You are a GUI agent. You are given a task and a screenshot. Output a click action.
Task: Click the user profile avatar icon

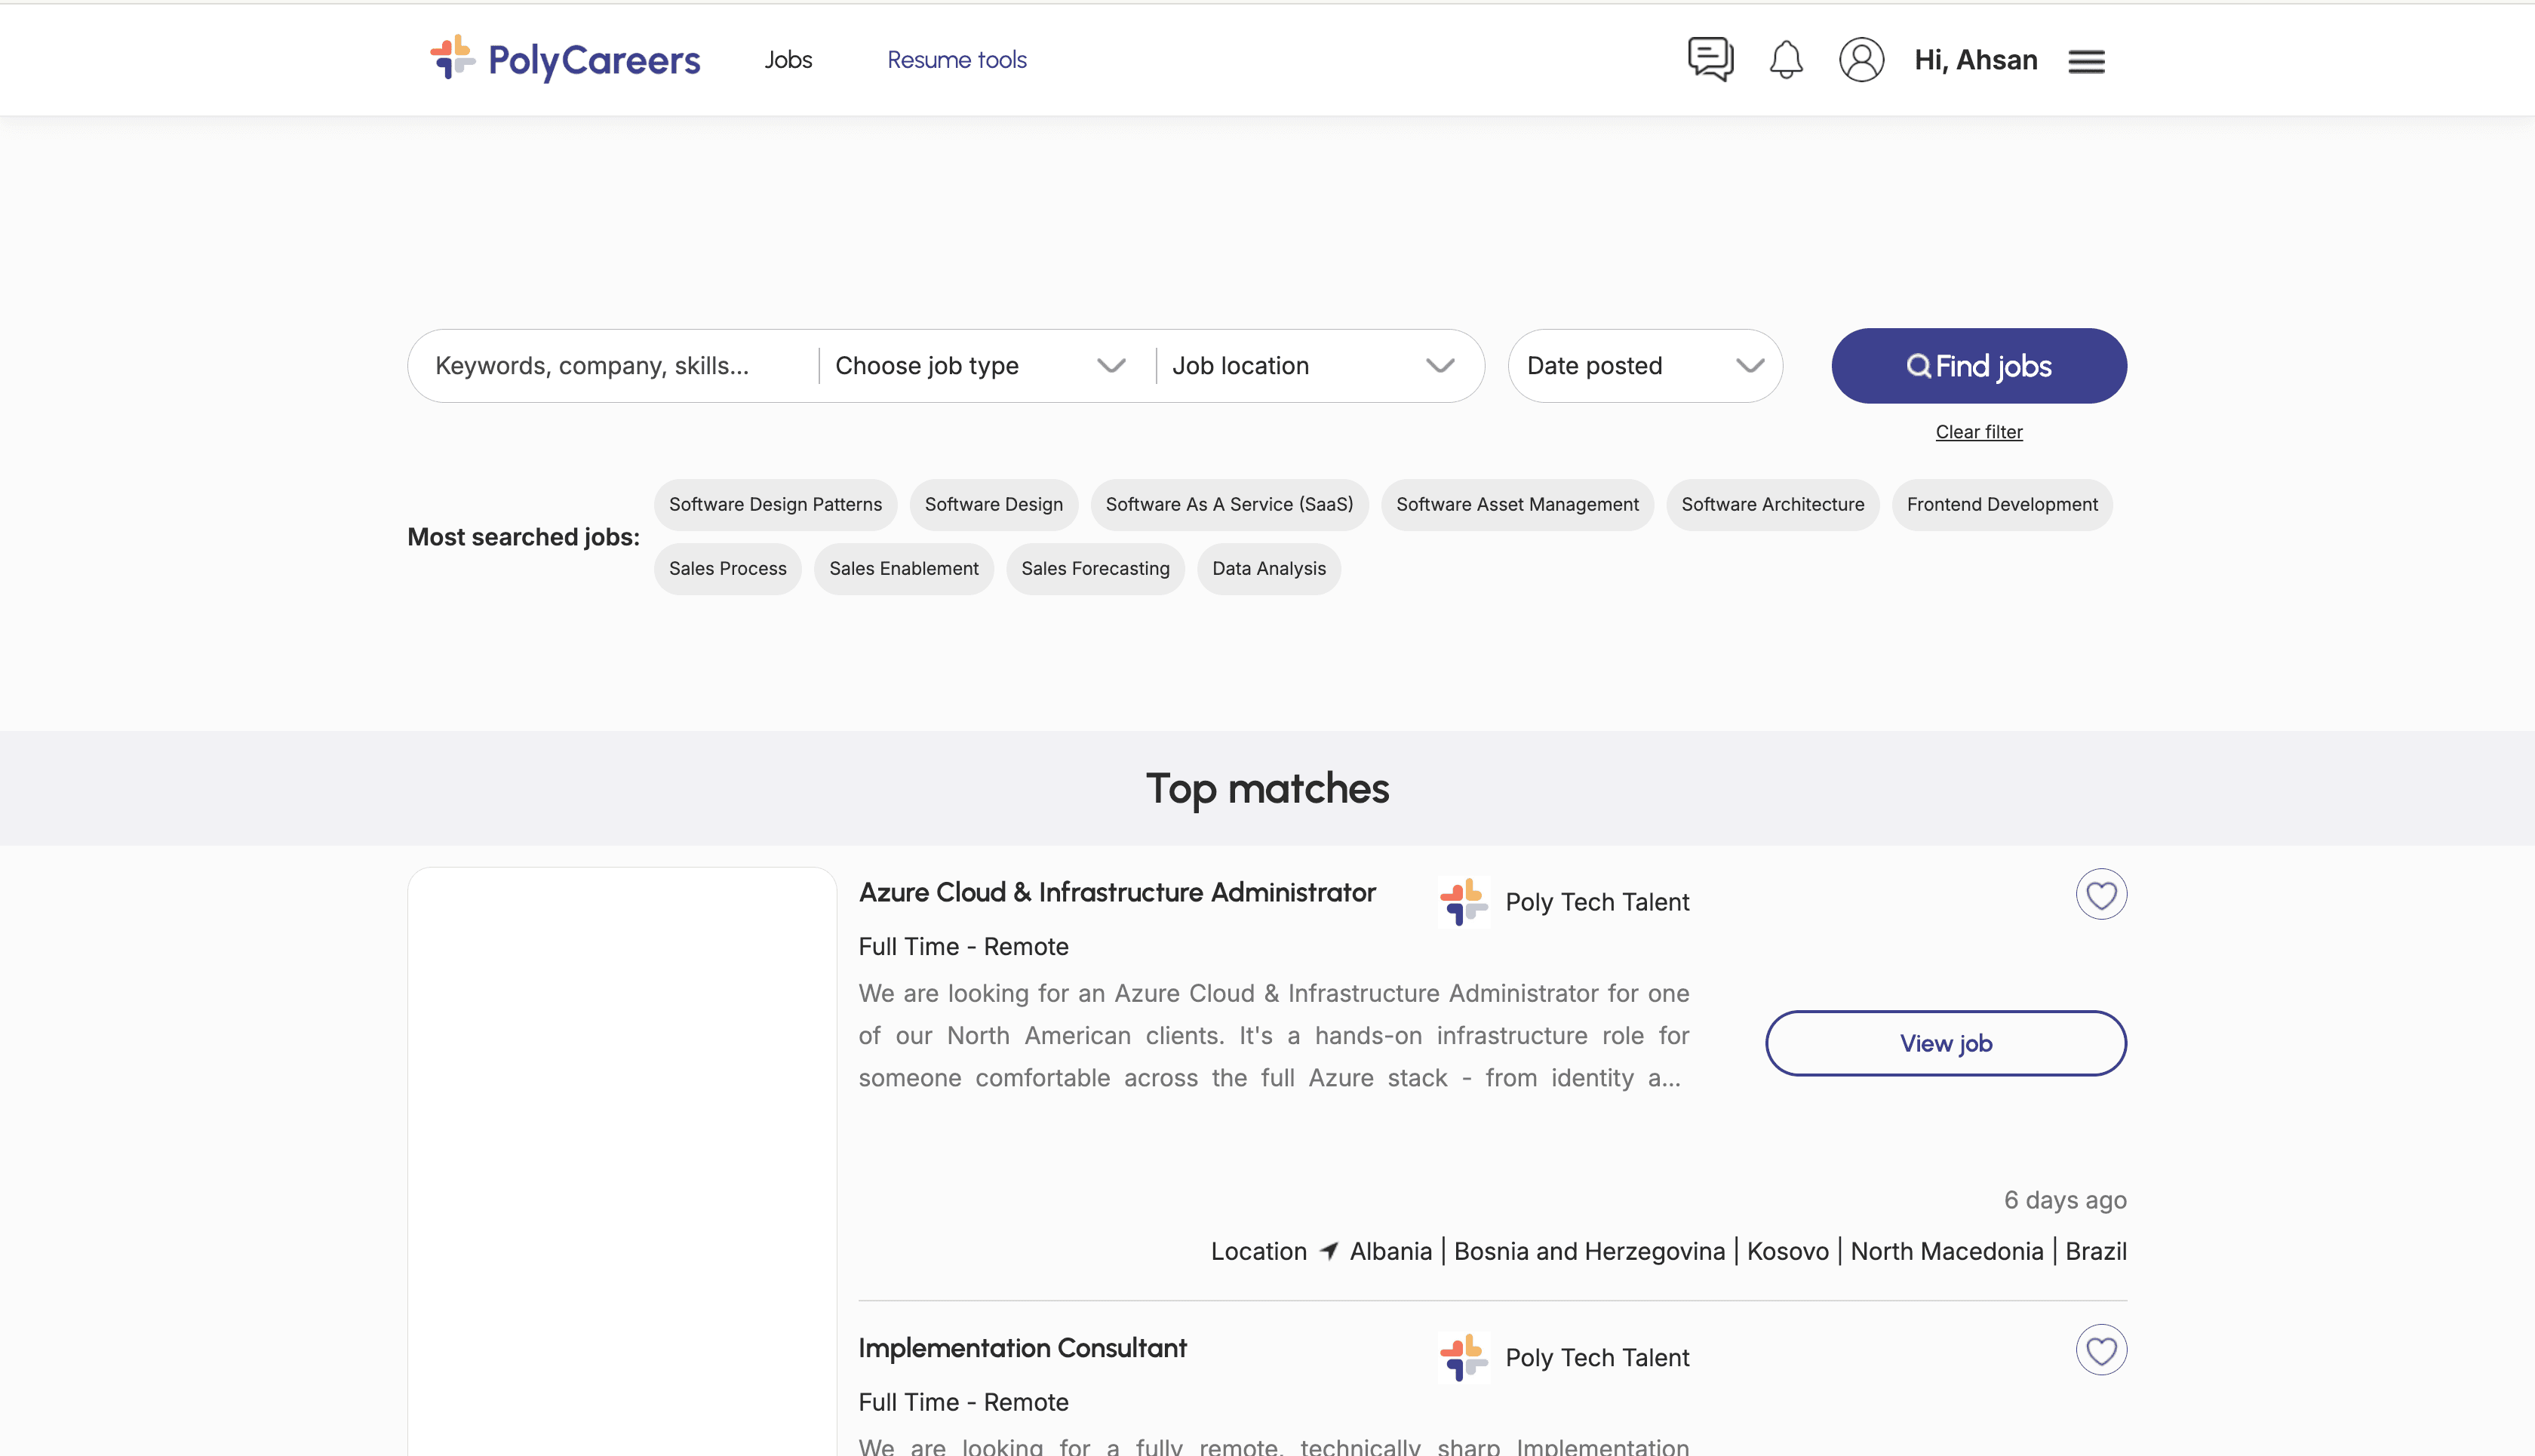(1861, 60)
